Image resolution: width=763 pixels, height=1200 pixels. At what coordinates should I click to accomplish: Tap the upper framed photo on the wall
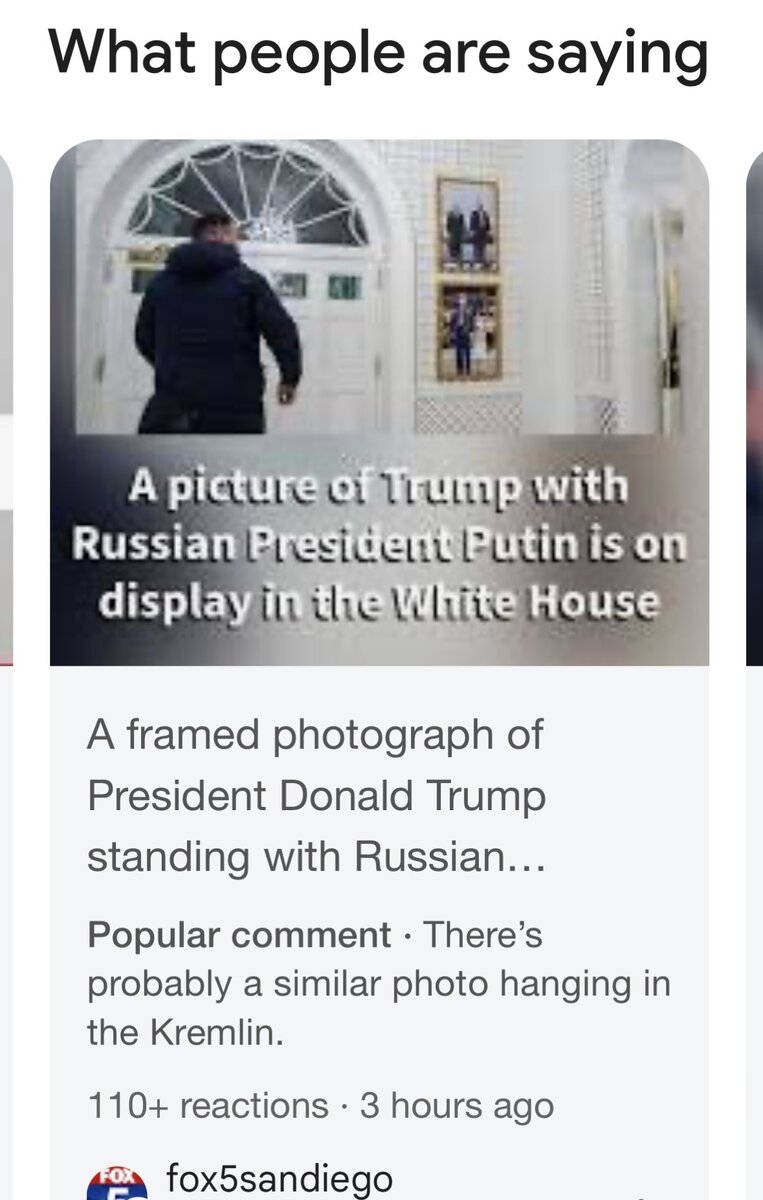468,224
